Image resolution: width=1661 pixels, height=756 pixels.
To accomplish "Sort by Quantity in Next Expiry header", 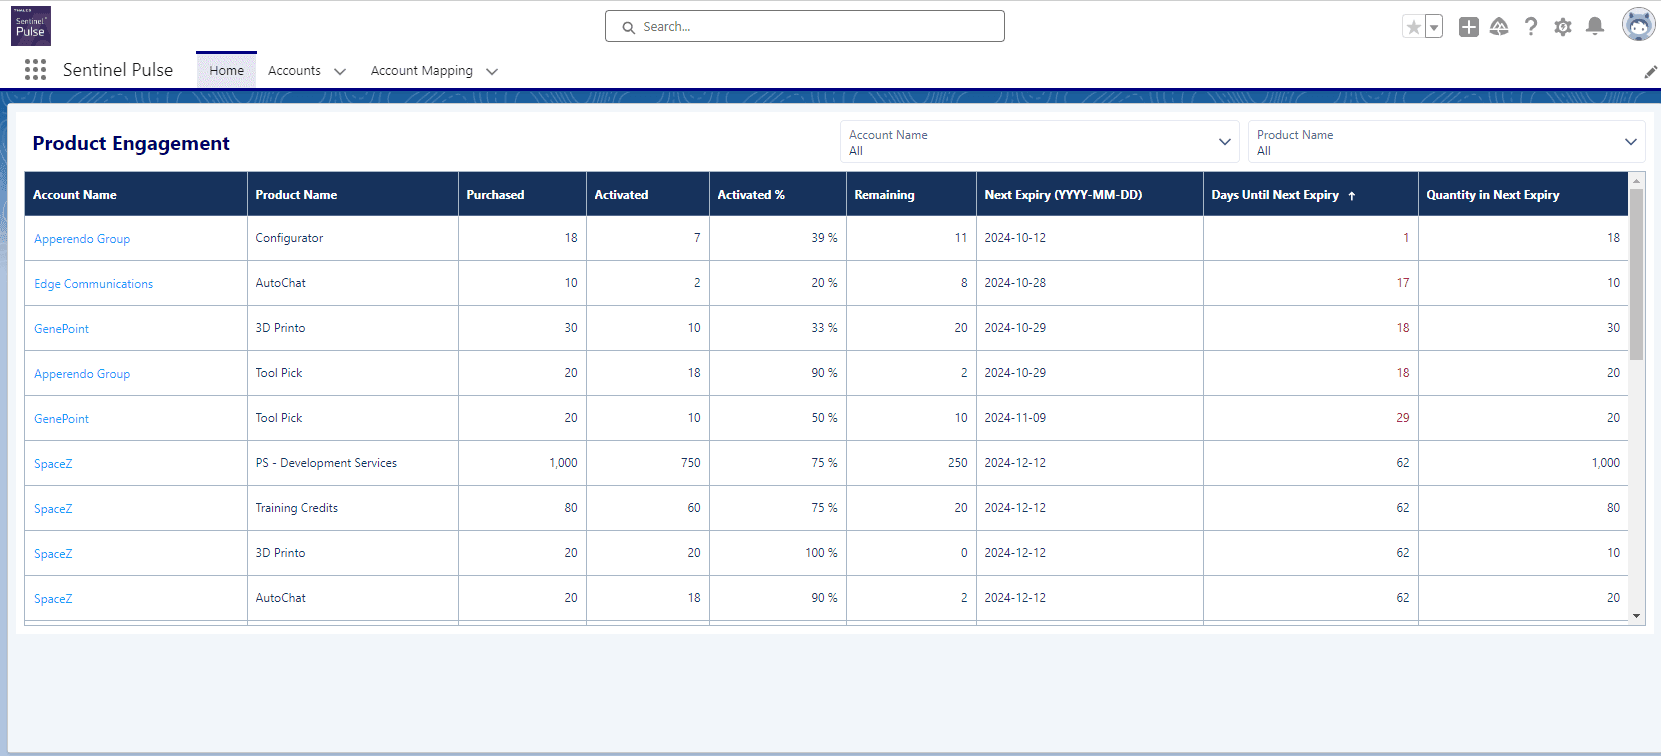I will click(x=1523, y=194).
